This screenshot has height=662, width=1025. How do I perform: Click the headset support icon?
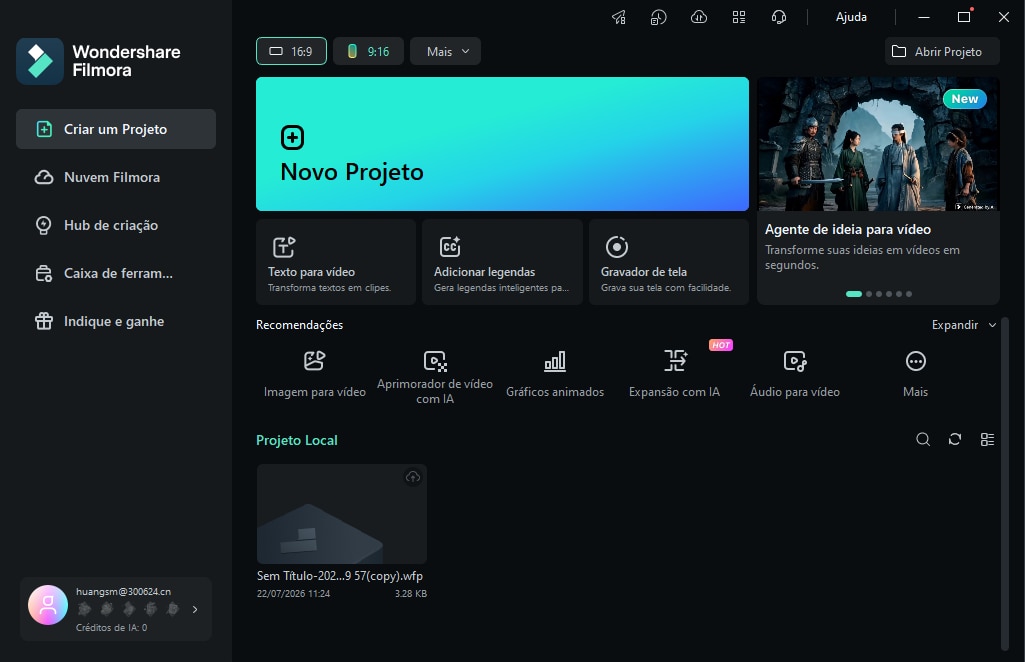coord(779,18)
